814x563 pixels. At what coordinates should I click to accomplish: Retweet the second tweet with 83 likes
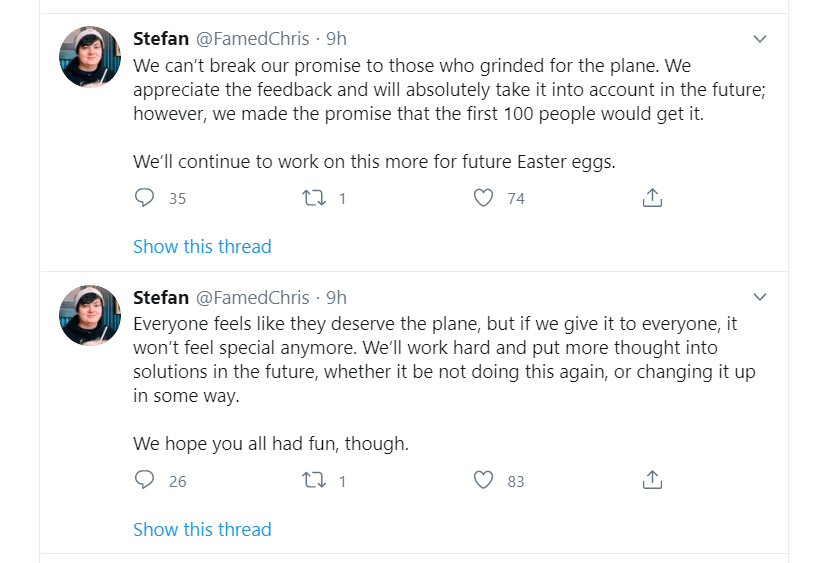click(x=313, y=481)
